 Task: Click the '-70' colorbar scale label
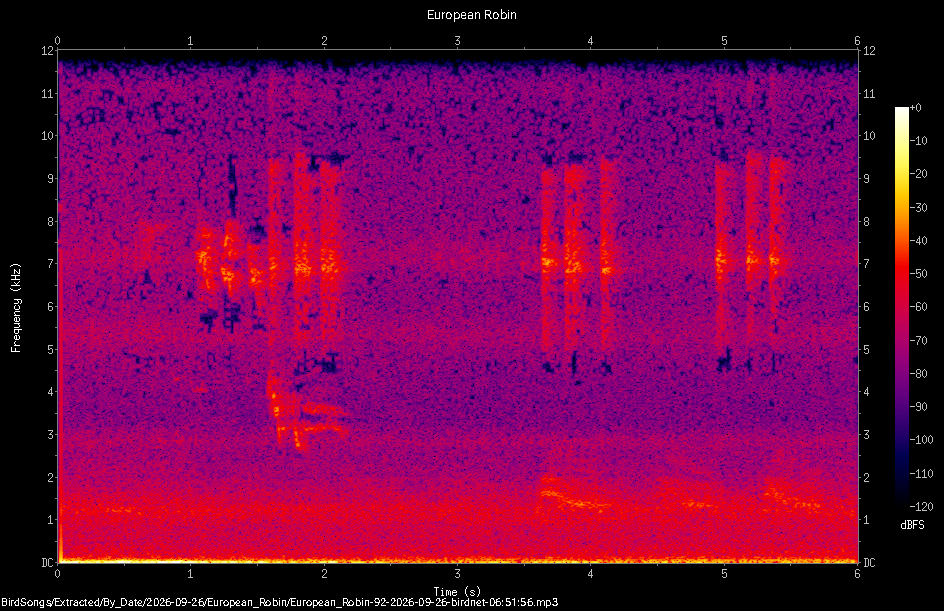919,341
